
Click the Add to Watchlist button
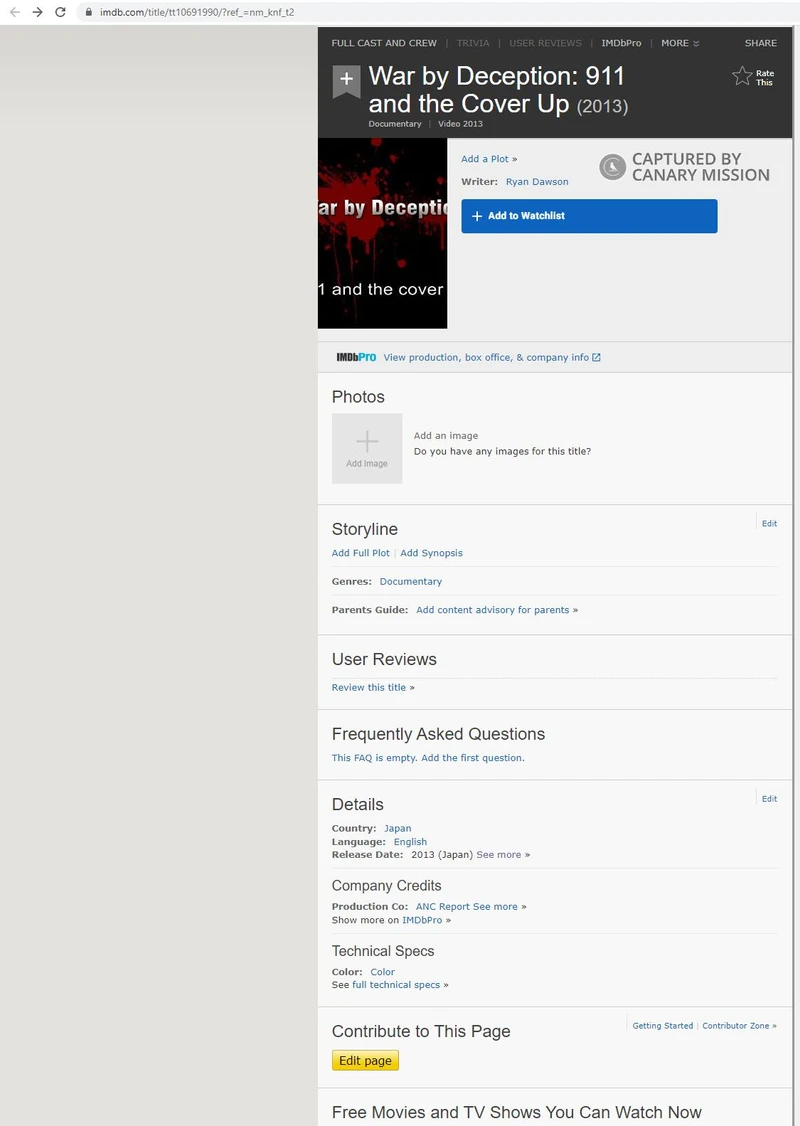(589, 216)
